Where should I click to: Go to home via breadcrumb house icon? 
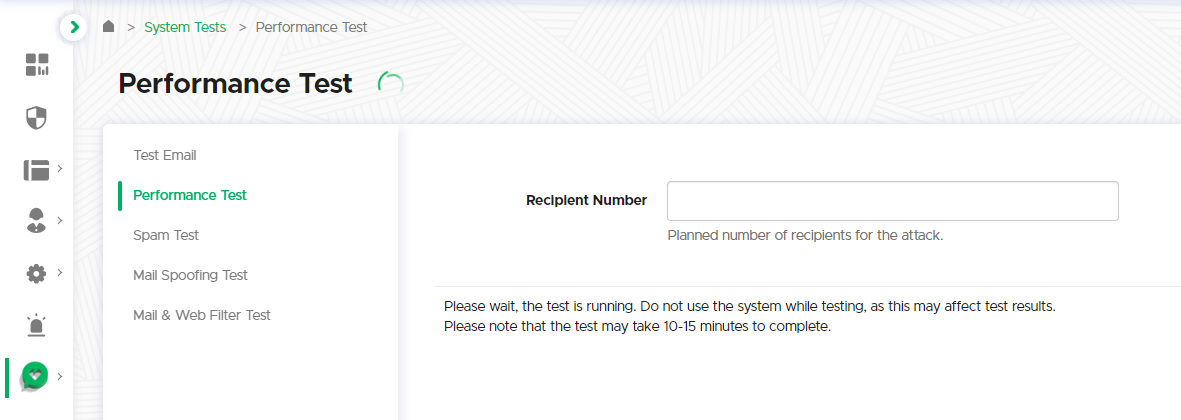pyautogui.click(x=109, y=27)
